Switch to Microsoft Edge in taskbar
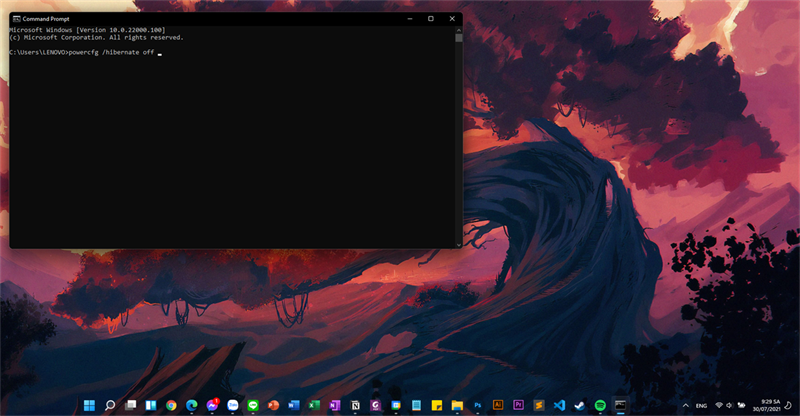 pos(192,405)
